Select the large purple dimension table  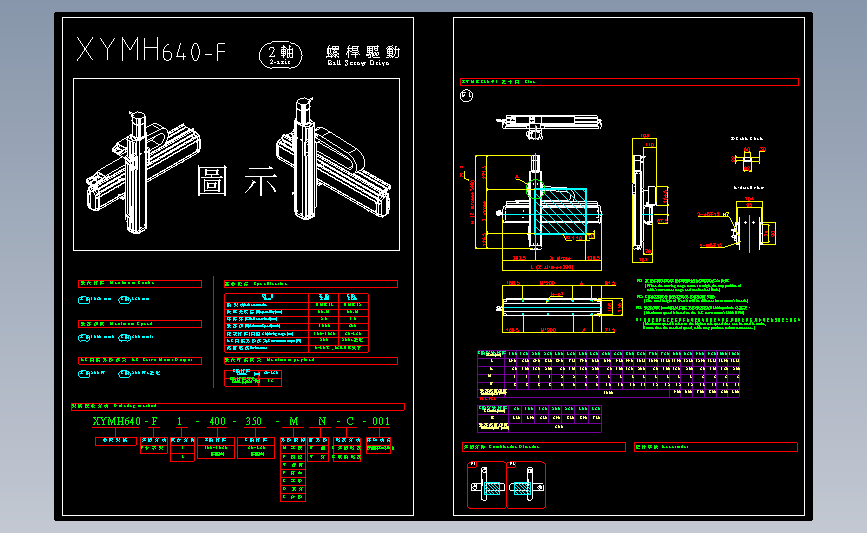click(x=608, y=374)
